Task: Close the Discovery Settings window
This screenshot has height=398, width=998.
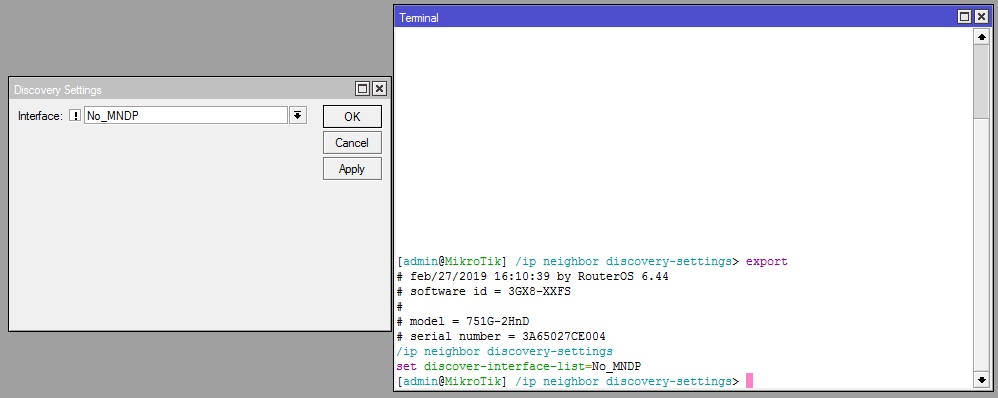Action: tap(379, 89)
